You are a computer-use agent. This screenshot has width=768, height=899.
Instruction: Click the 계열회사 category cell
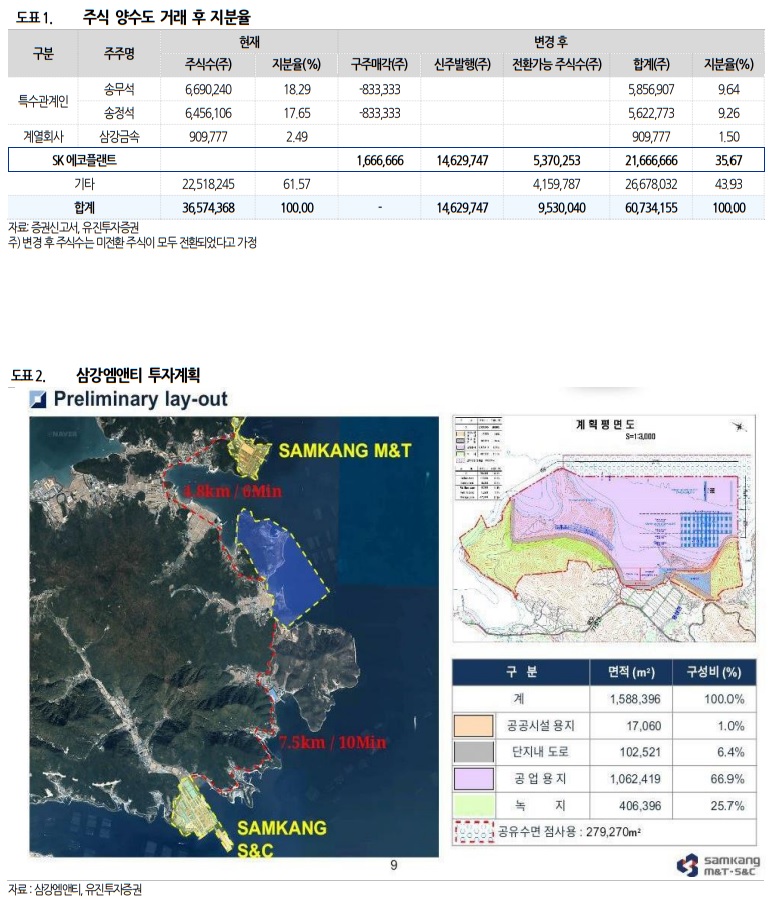pos(43,136)
